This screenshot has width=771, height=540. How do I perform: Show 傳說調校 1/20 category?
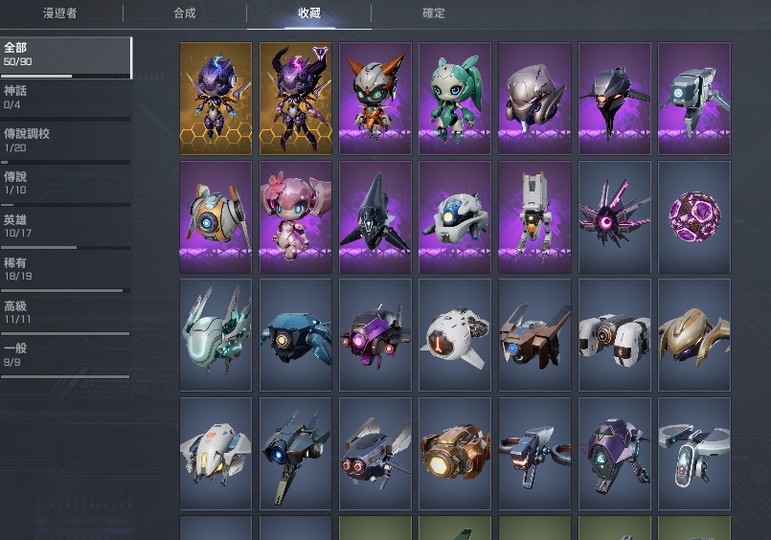click(x=66, y=143)
